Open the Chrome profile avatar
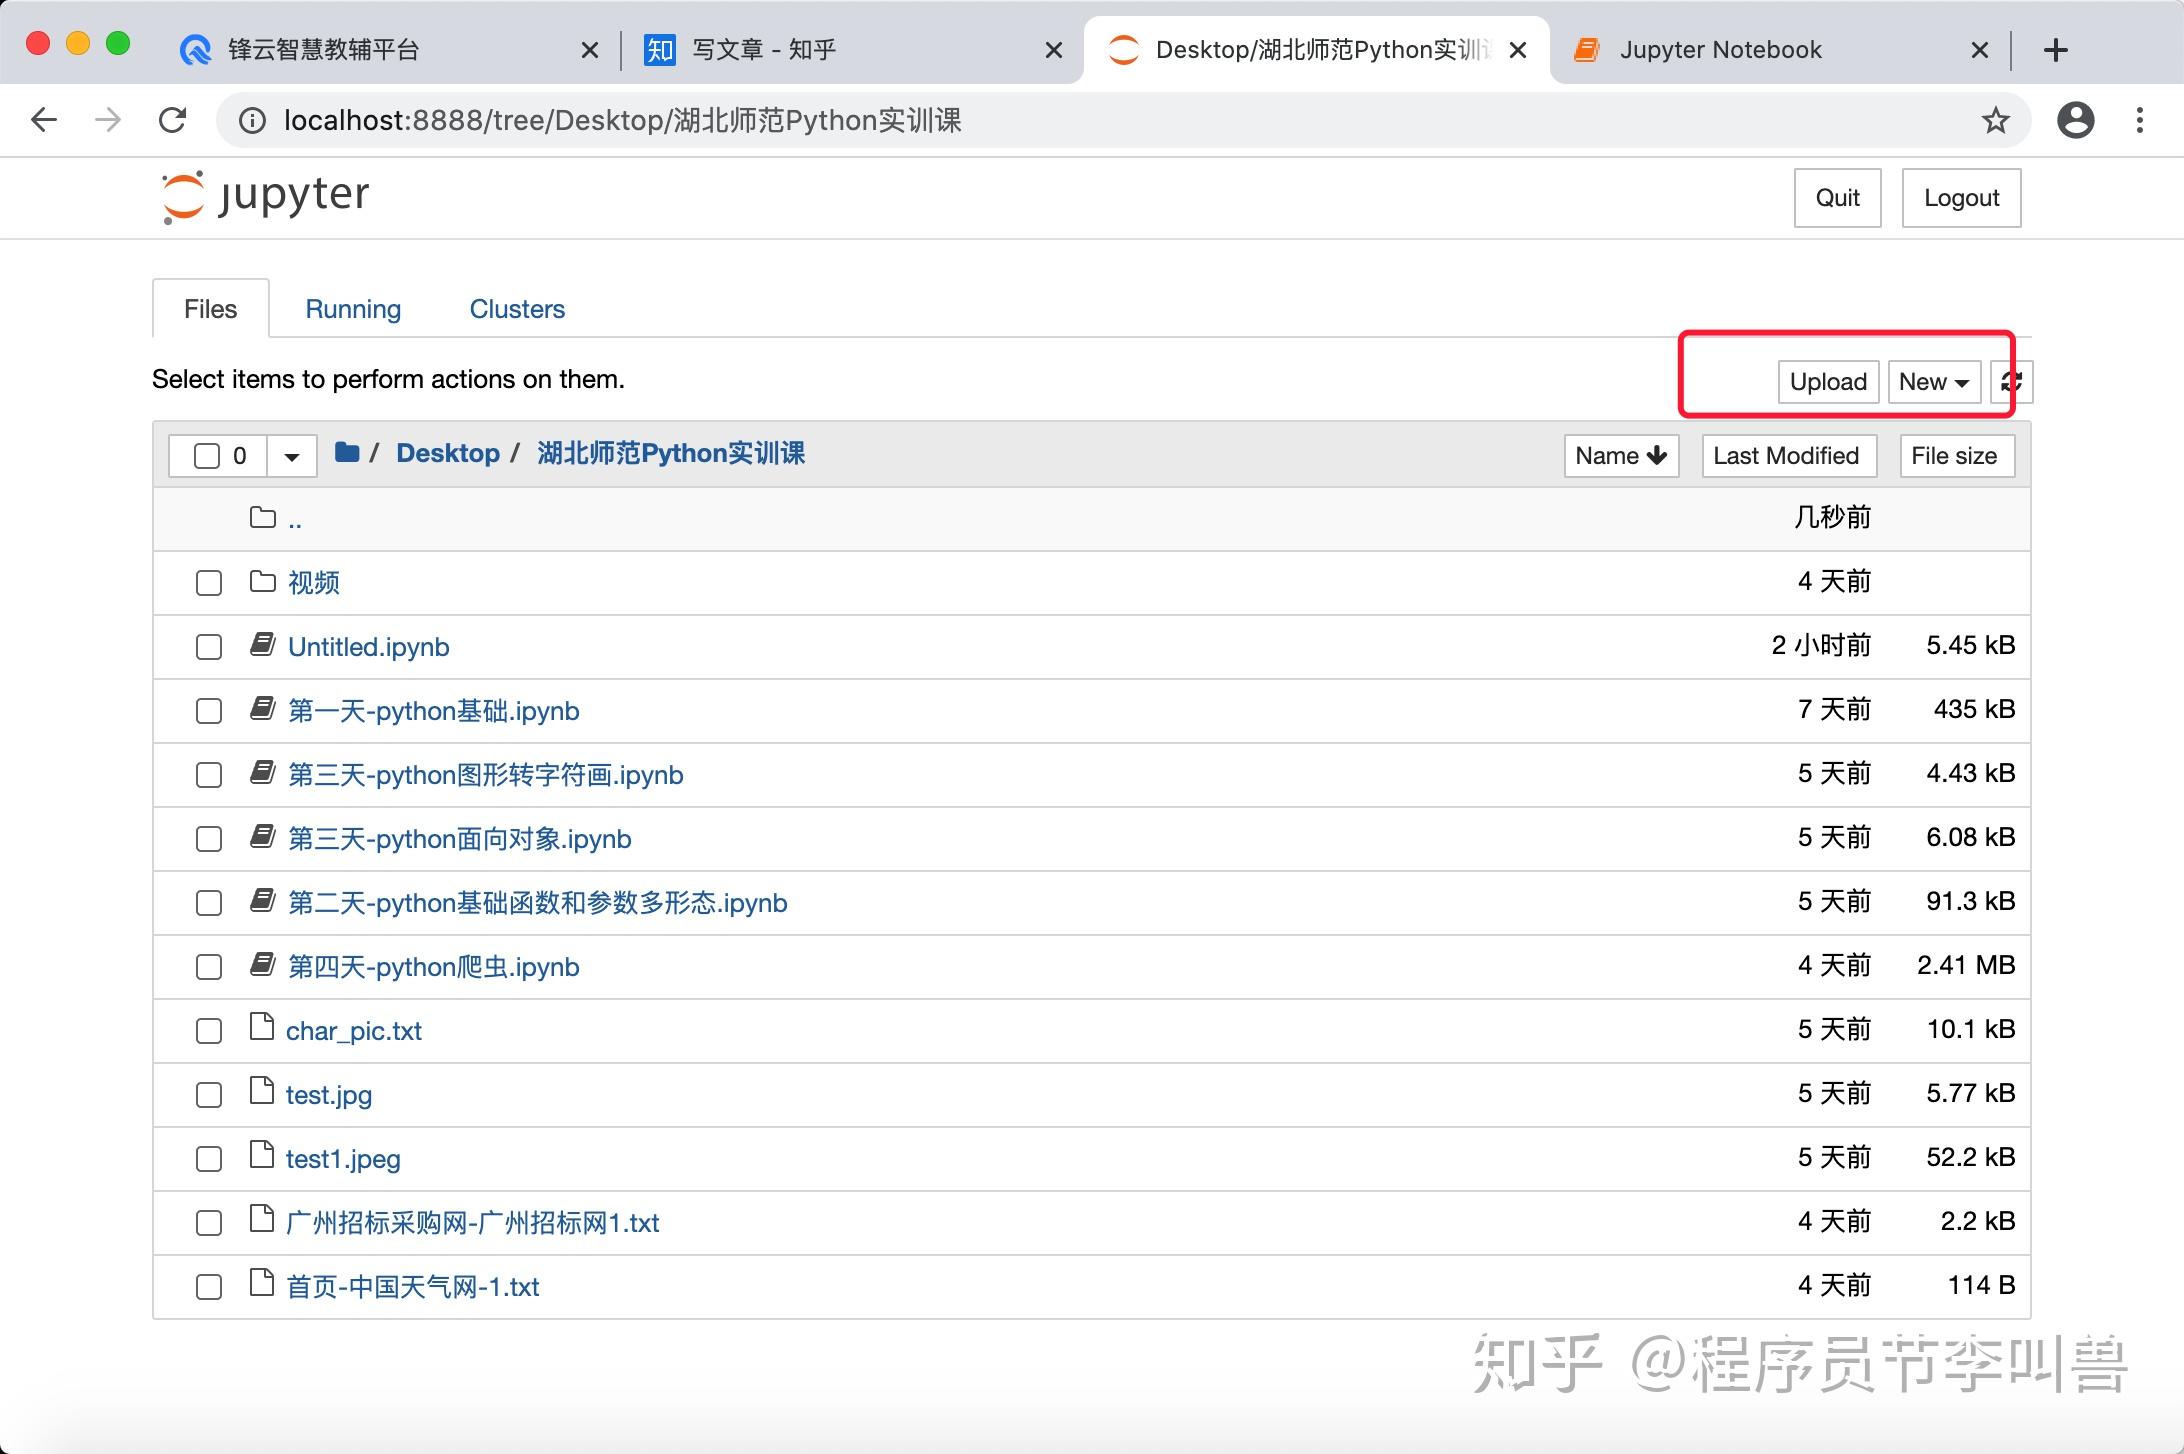2184x1454 pixels. [2075, 121]
